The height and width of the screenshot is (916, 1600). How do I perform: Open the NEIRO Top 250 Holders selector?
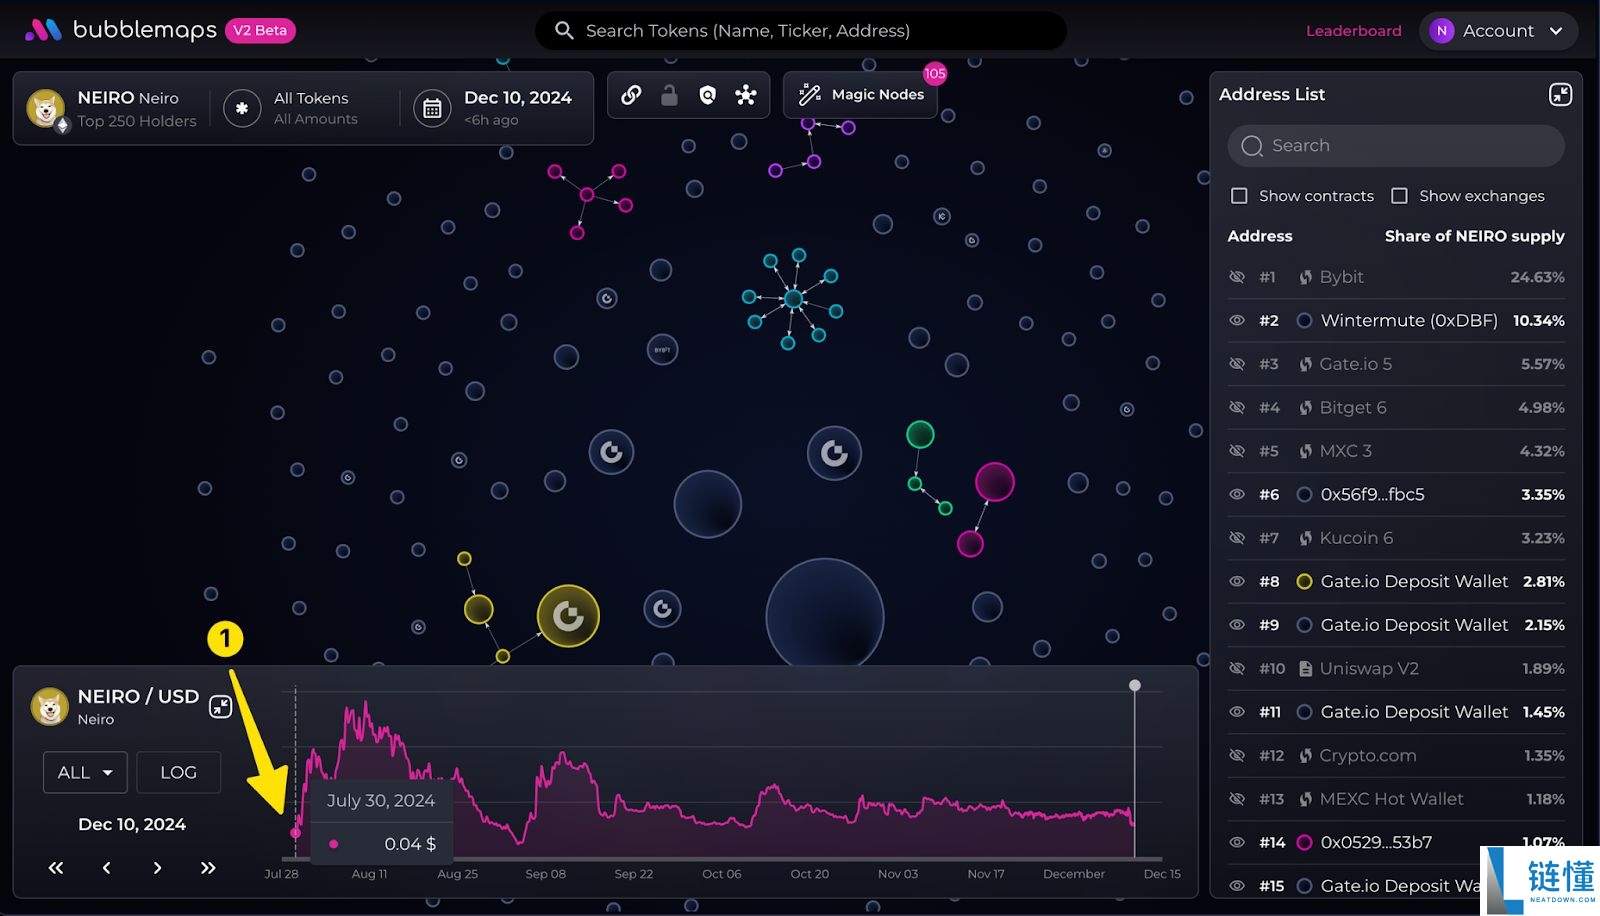tap(112, 108)
